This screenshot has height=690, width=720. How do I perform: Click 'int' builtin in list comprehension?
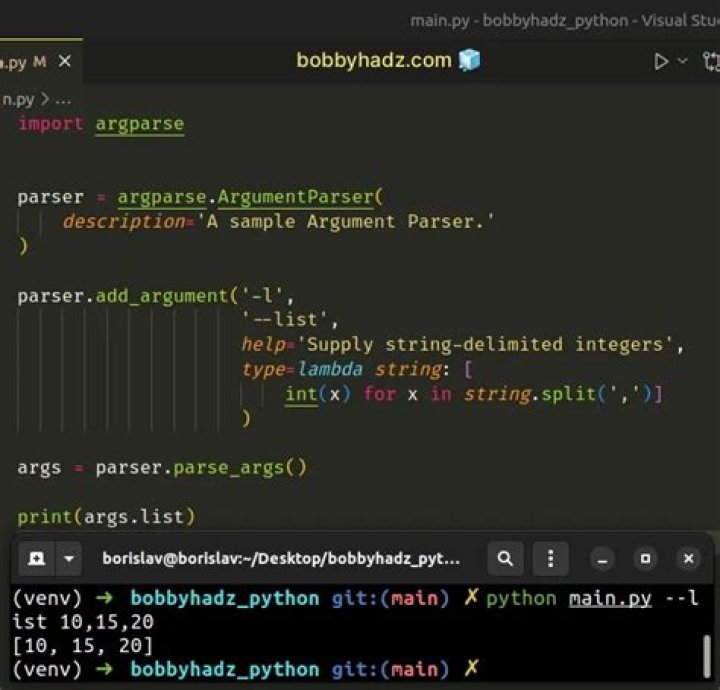click(301, 394)
